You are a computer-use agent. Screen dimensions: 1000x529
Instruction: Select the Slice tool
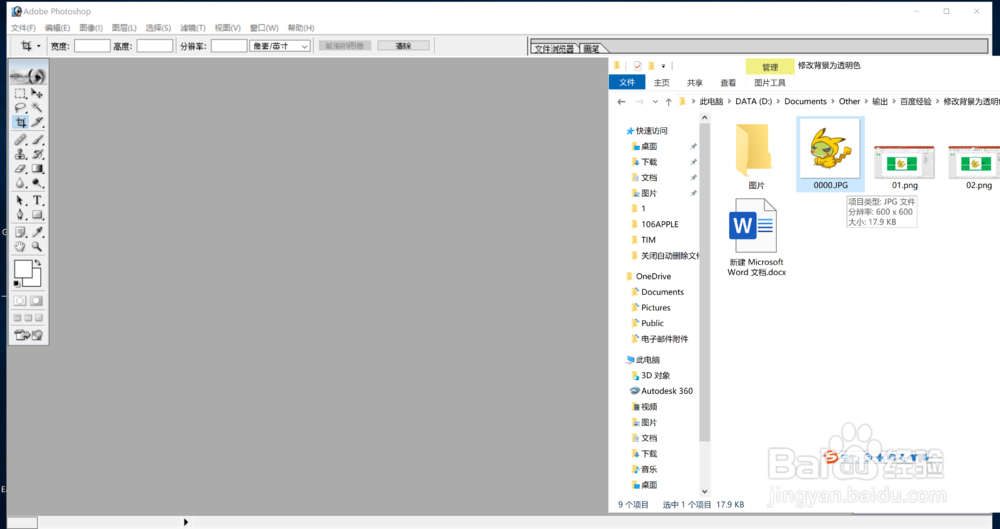click(x=37, y=122)
